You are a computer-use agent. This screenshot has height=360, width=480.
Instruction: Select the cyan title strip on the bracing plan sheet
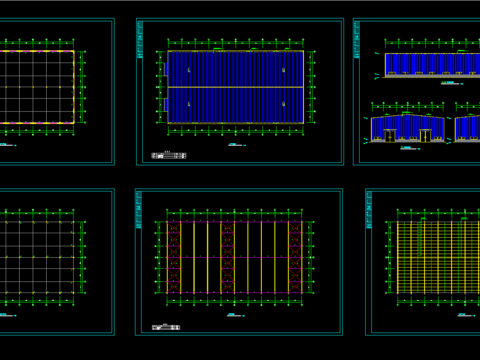(139, 210)
